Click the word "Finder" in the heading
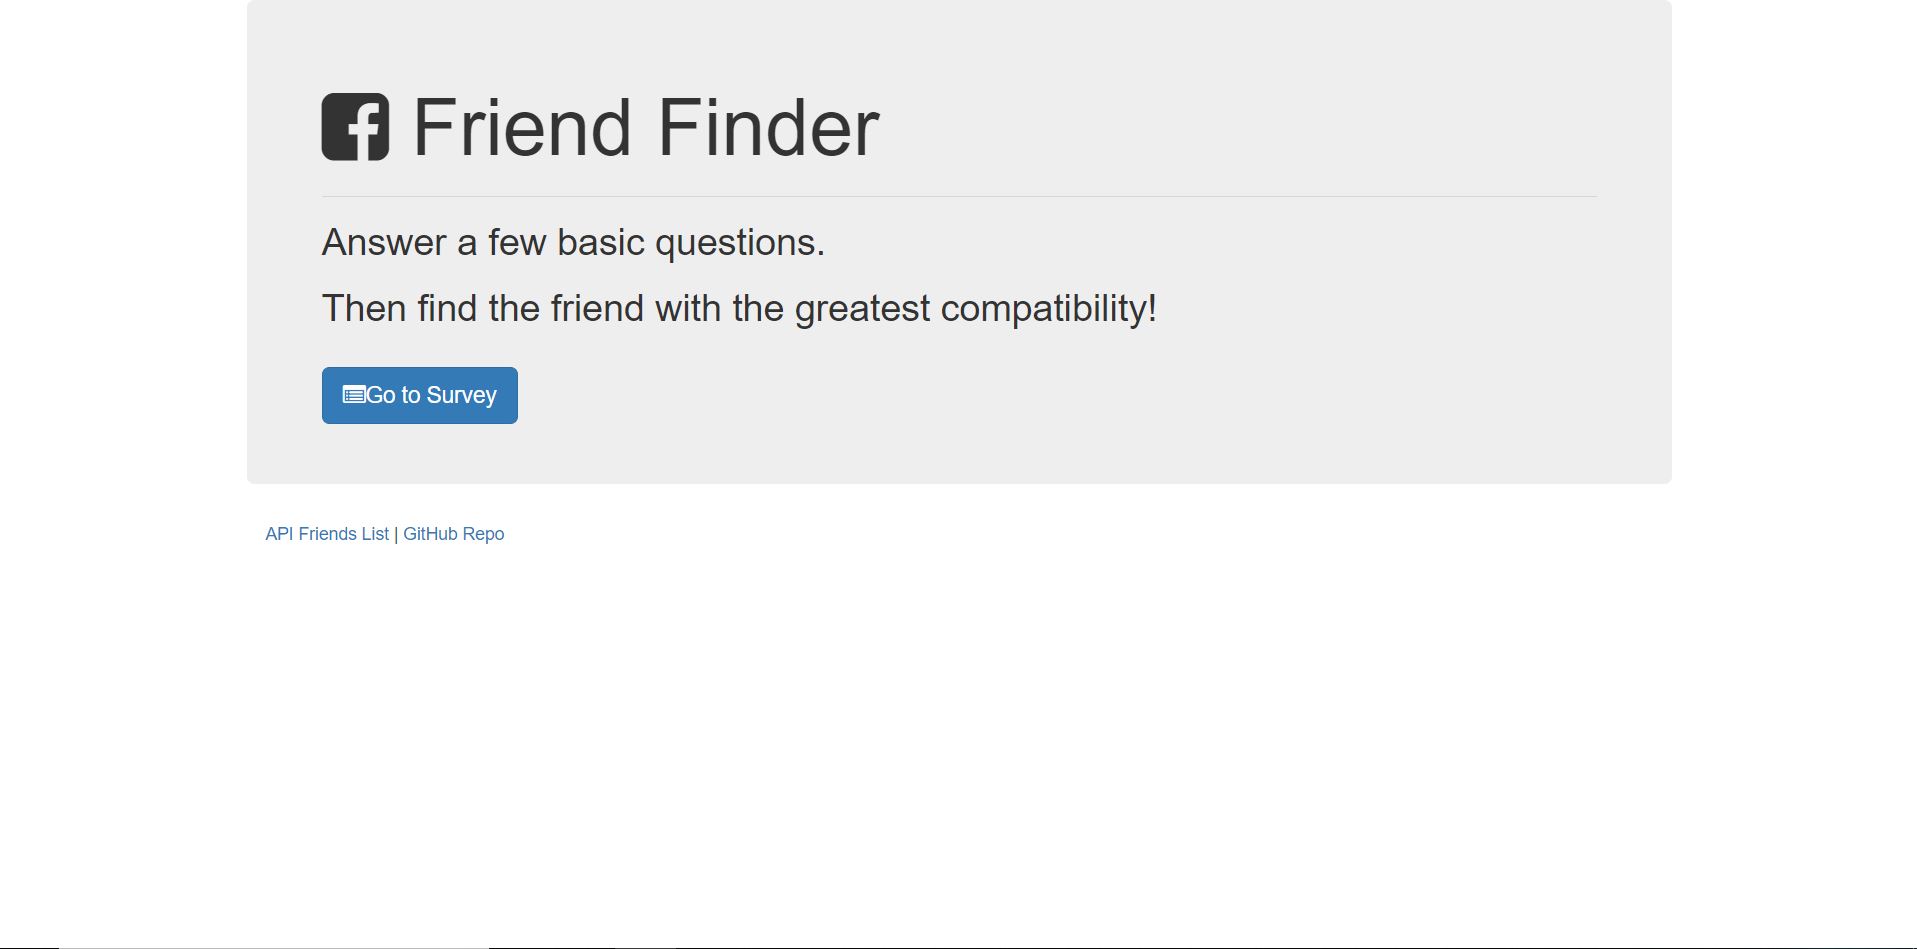Viewport: 1917px width, 949px height. [x=767, y=128]
